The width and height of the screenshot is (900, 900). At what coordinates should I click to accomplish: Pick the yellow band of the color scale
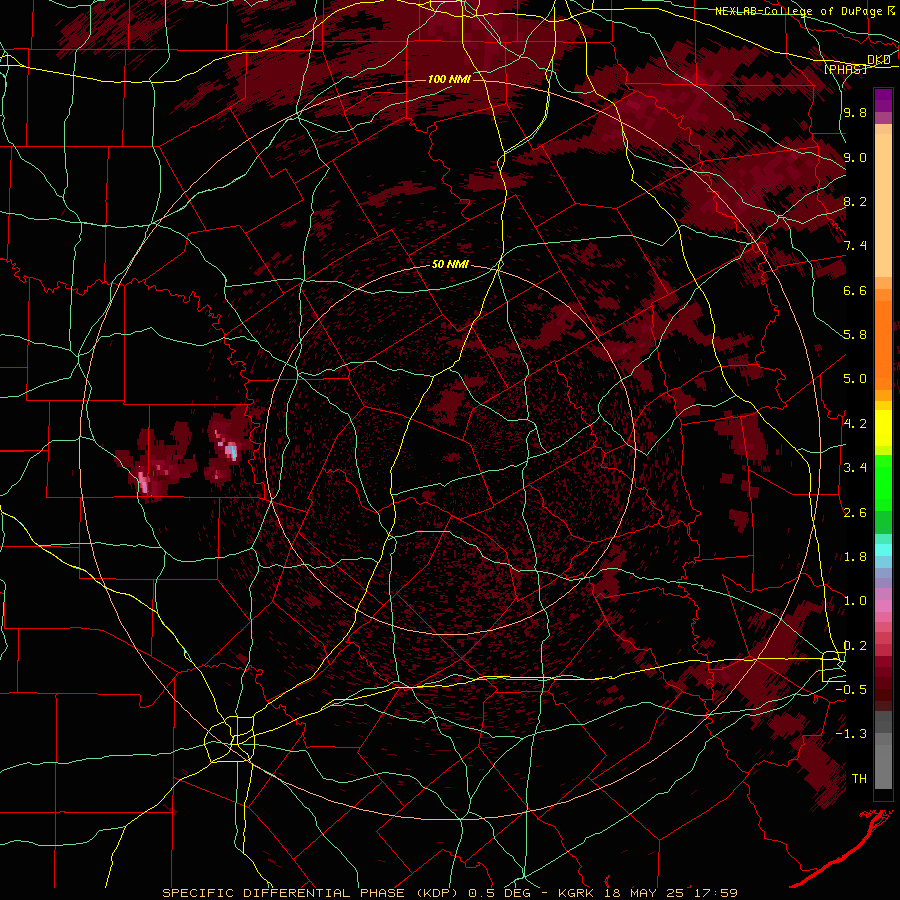coord(883,428)
